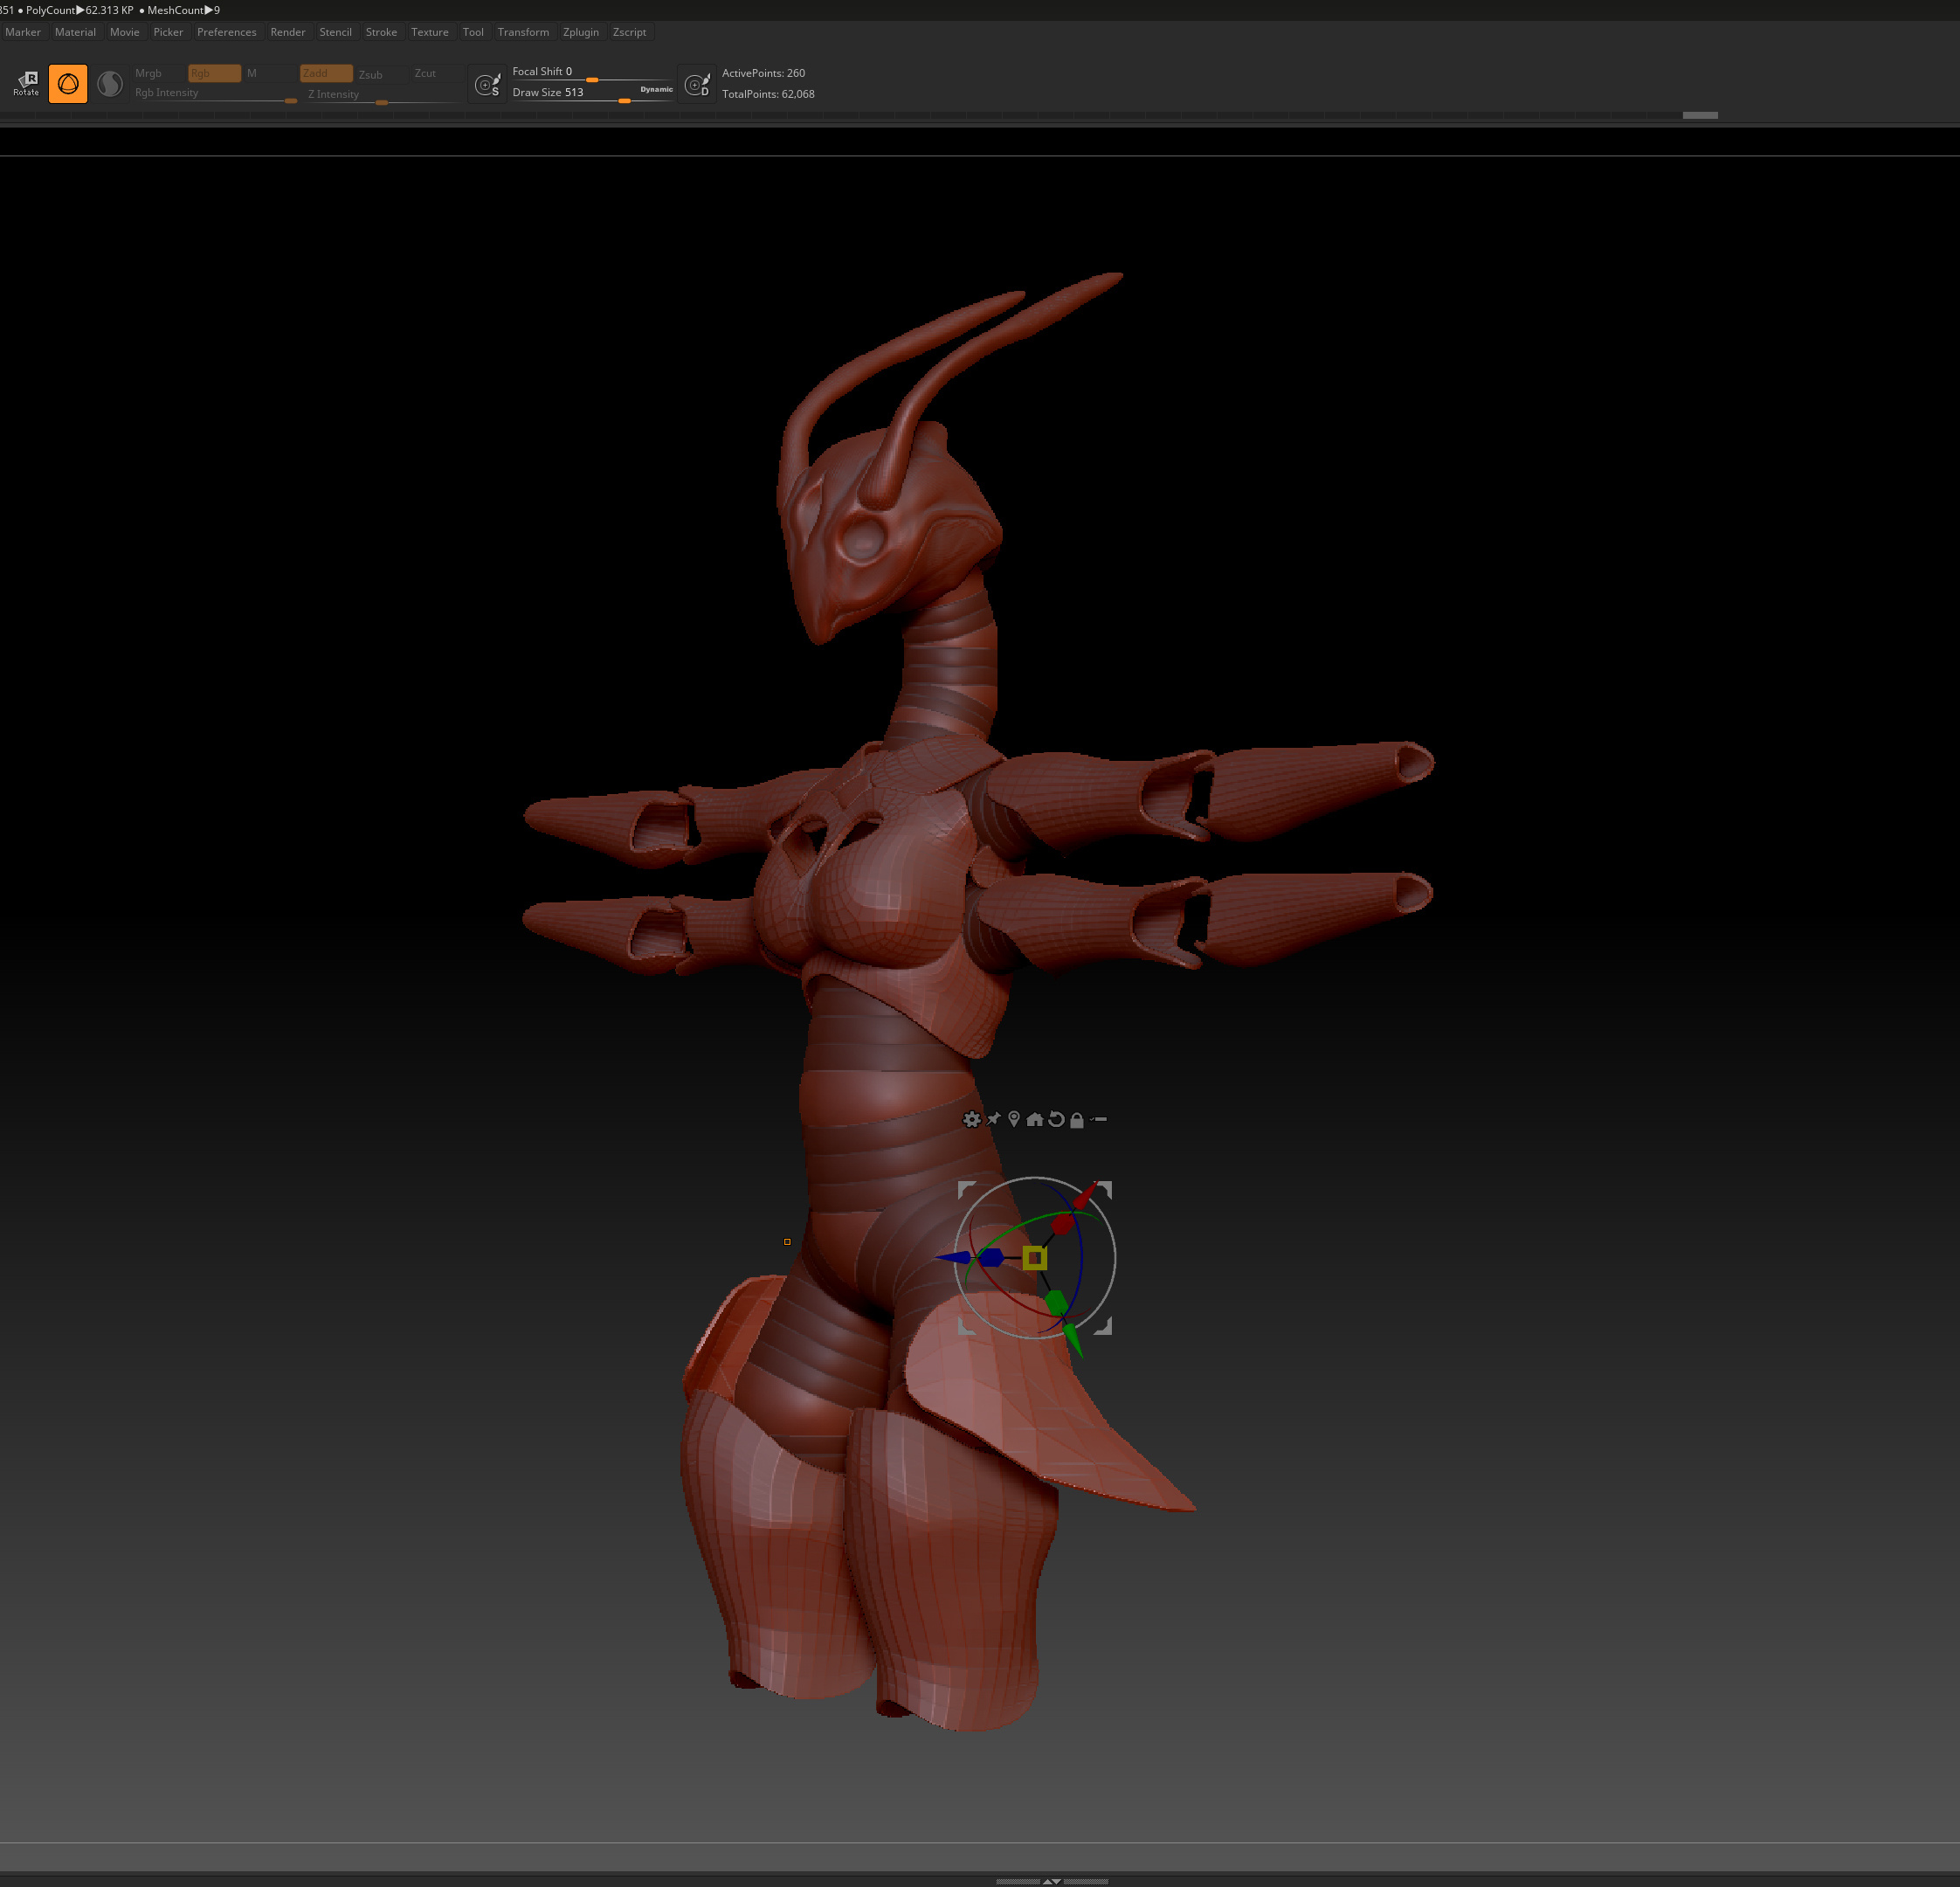Image resolution: width=1960 pixels, height=1887 pixels.
Task: Click the Z Intensity slider
Action: pyautogui.click(x=385, y=95)
